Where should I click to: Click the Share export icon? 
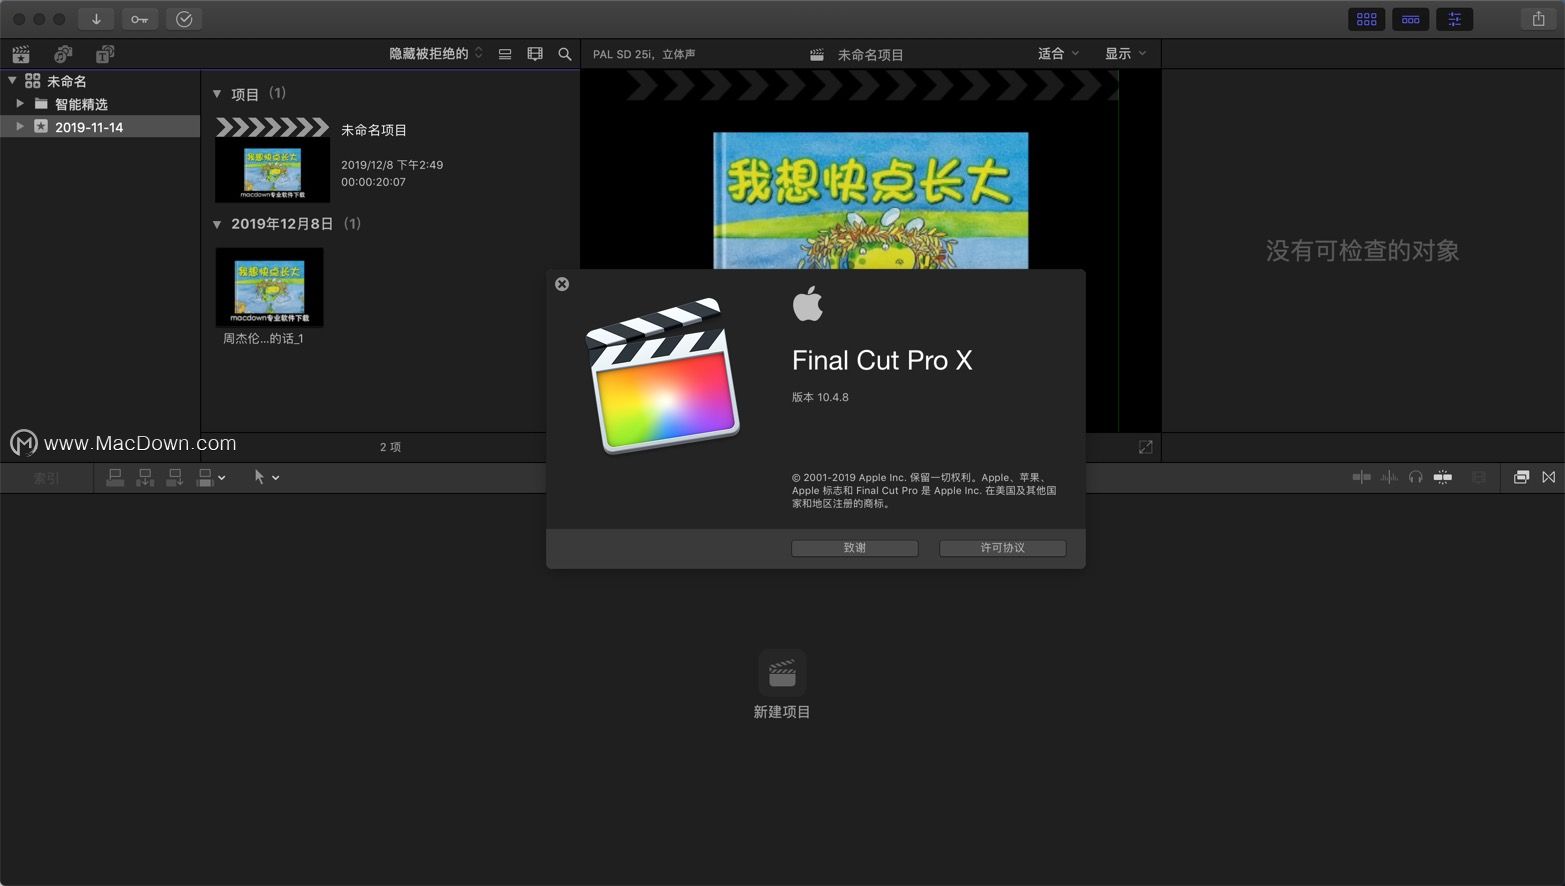tap(1538, 18)
